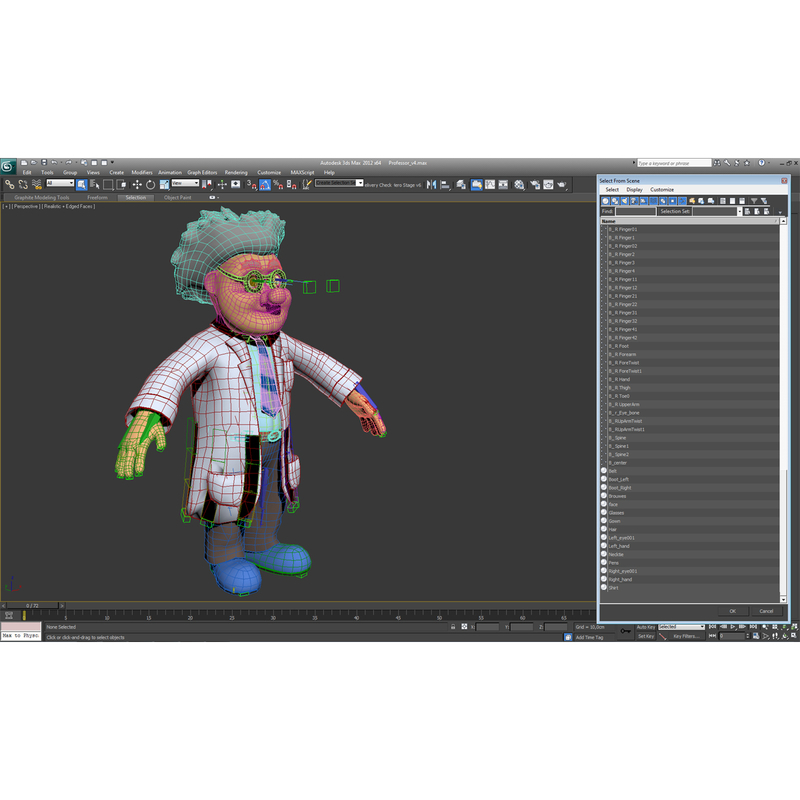Click the Align tool icon
The image size is (800, 800).
tap(444, 186)
